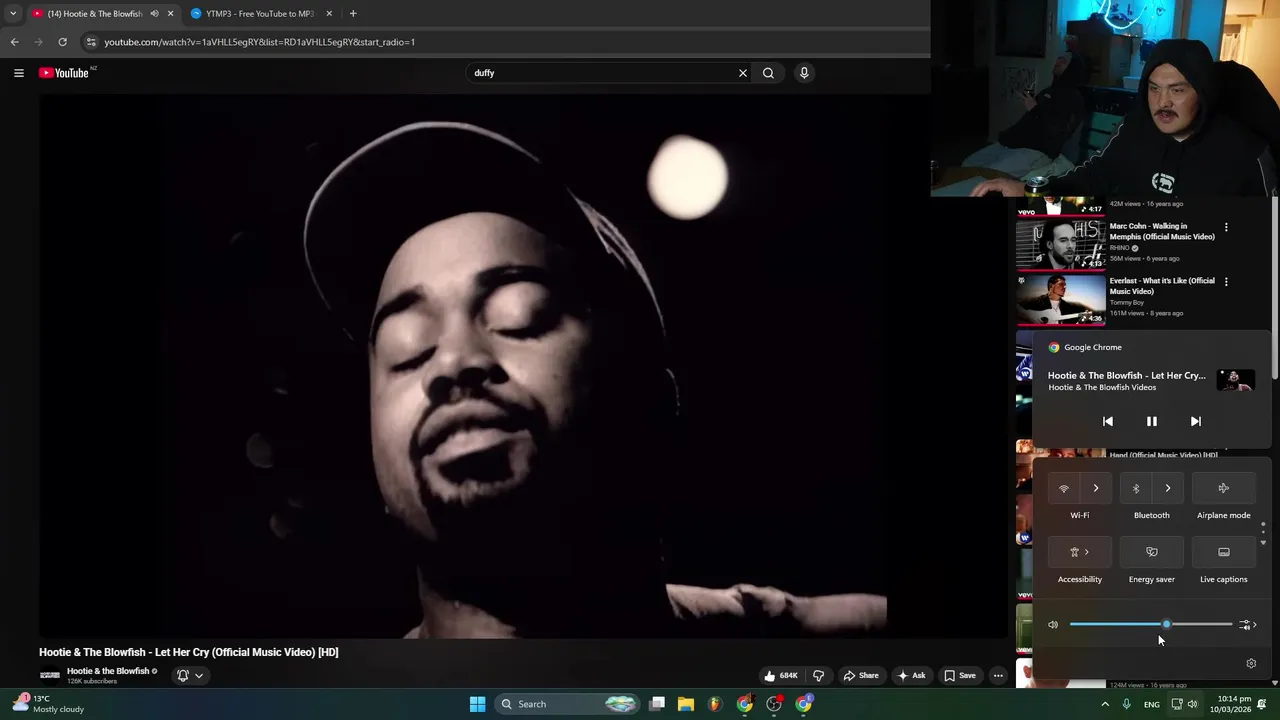Click the Hootie & the Blowfish channel avatar
This screenshot has width=1280, height=720.
(x=50, y=676)
